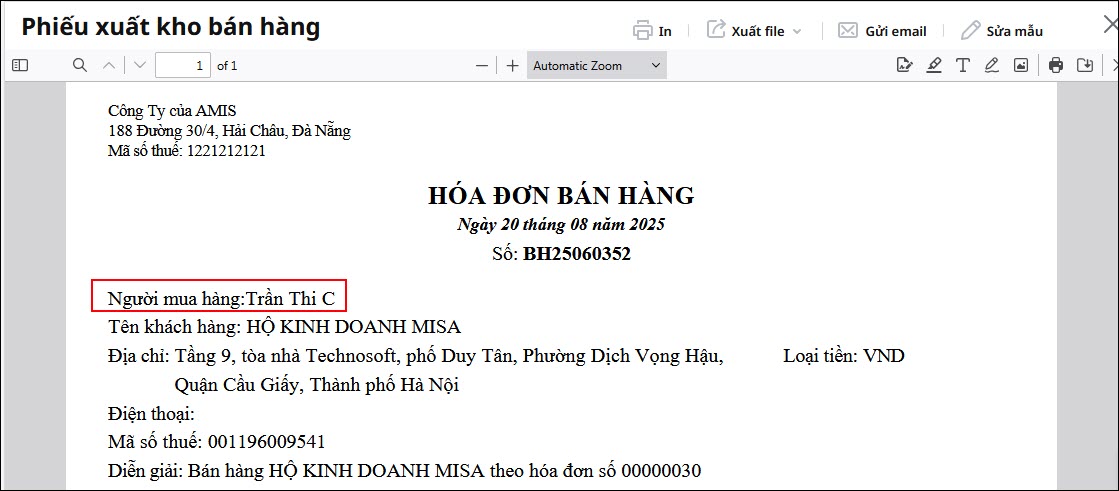1119x491 pixels.
Task: Click invoice number BH25060352
Action: (x=577, y=254)
